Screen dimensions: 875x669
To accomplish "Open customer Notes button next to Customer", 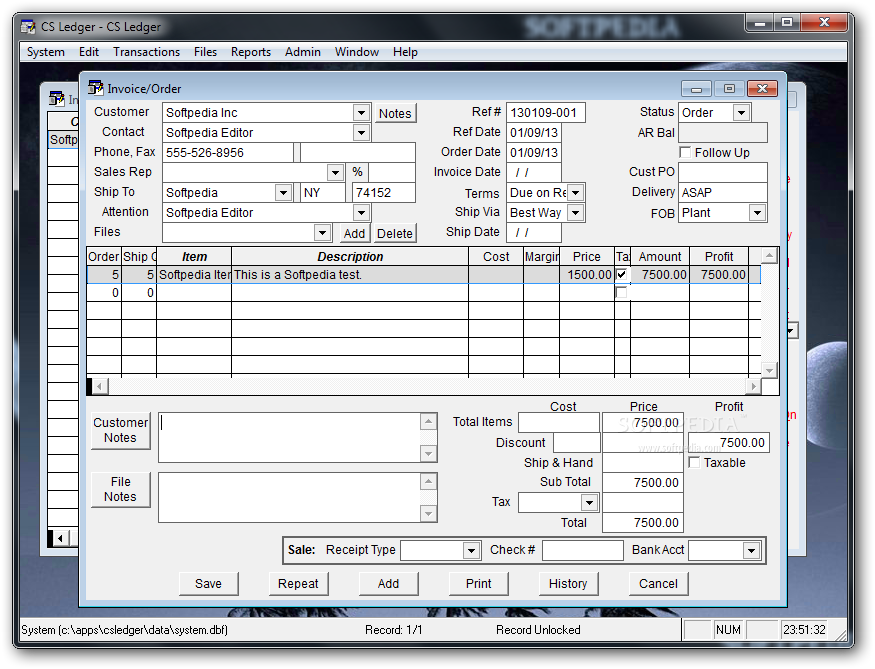I will tap(395, 113).
